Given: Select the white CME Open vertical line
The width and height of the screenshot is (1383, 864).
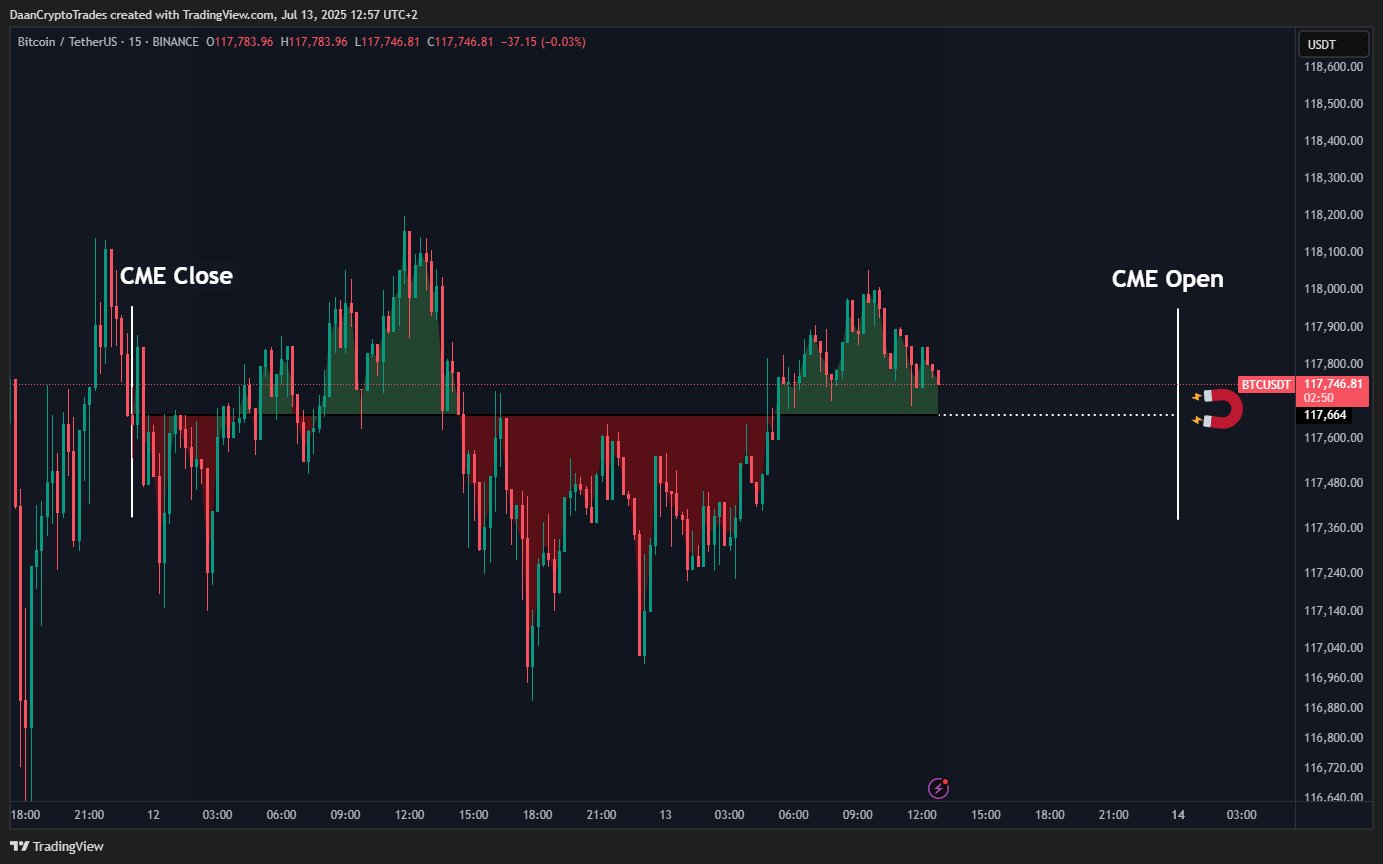Looking at the screenshot, I should tap(1178, 414).
